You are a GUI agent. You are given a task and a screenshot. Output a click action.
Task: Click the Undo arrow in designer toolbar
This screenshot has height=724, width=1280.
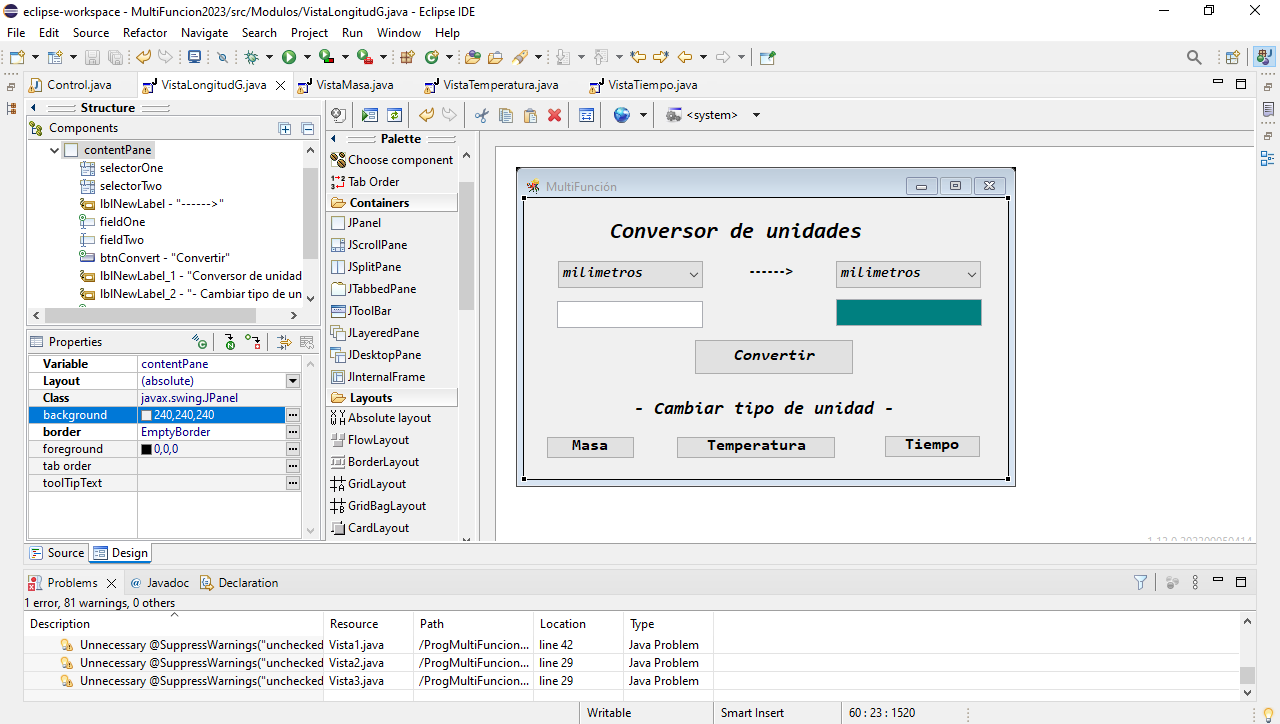coord(427,115)
